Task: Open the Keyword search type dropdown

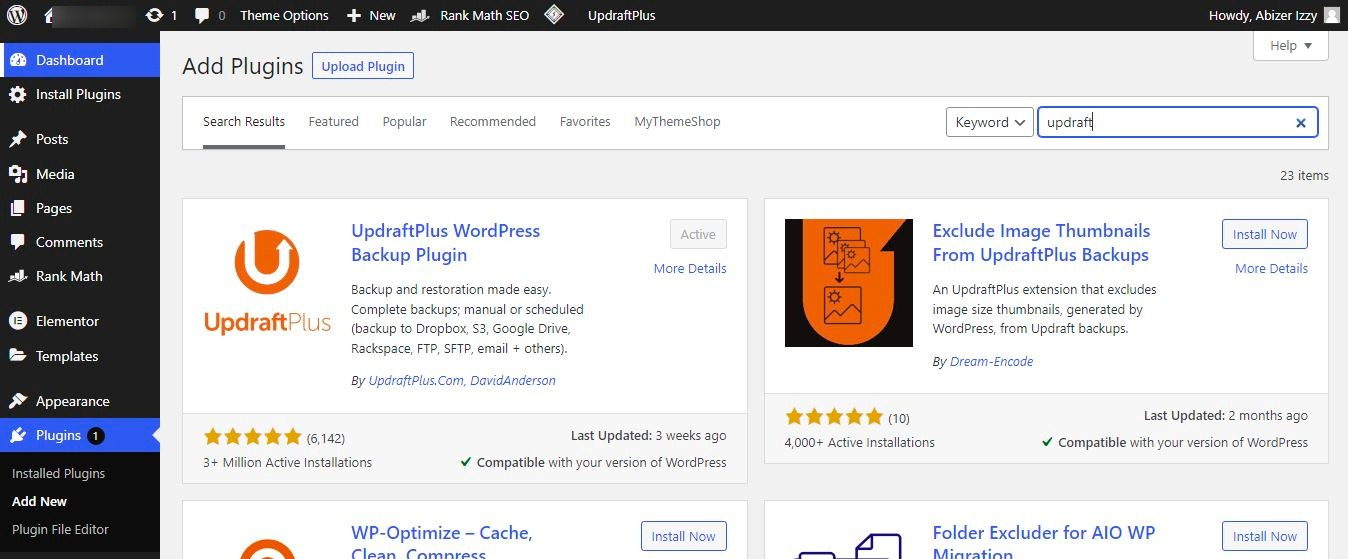Action: point(990,122)
